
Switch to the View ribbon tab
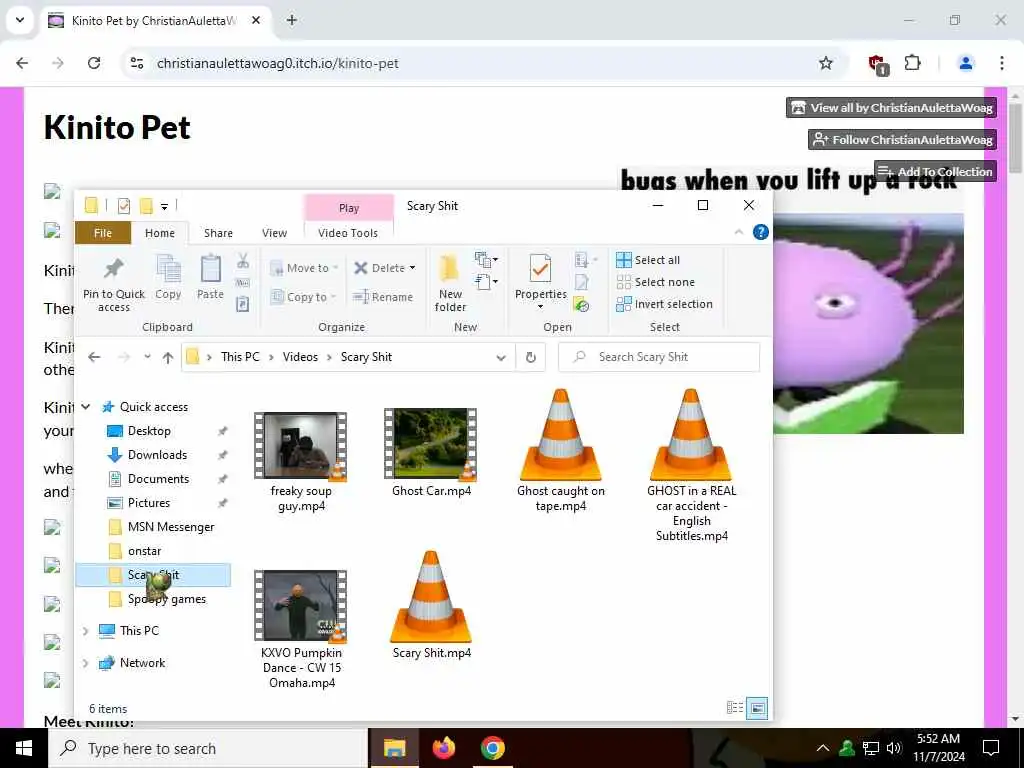(x=274, y=233)
